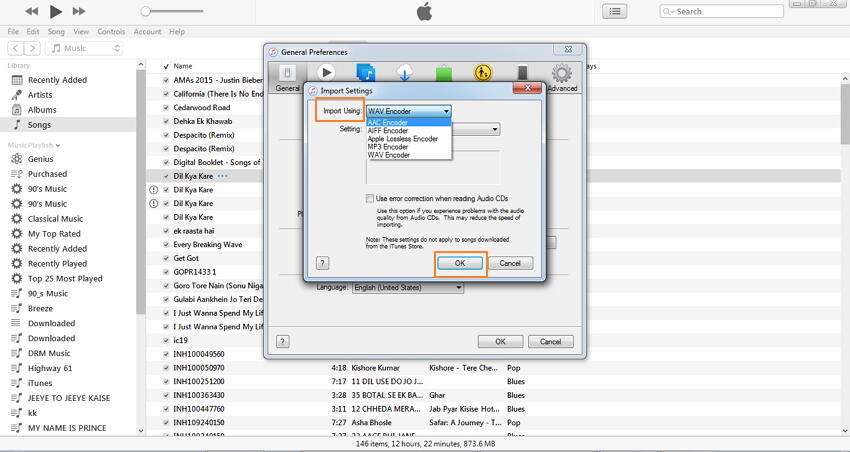
Task: Uncheck the GOPR1433 1 song checkbox
Action: pyautogui.click(x=166, y=272)
